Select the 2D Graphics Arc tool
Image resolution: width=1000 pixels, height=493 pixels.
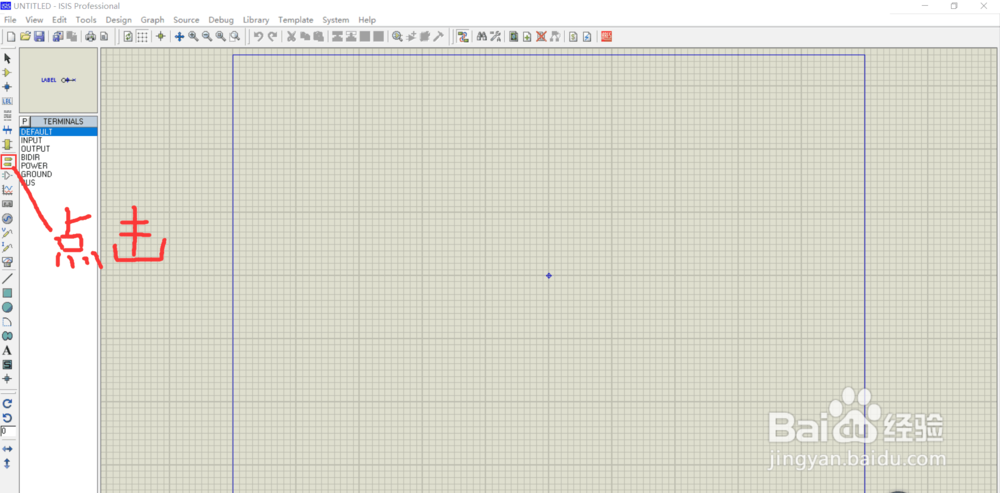[8, 322]
